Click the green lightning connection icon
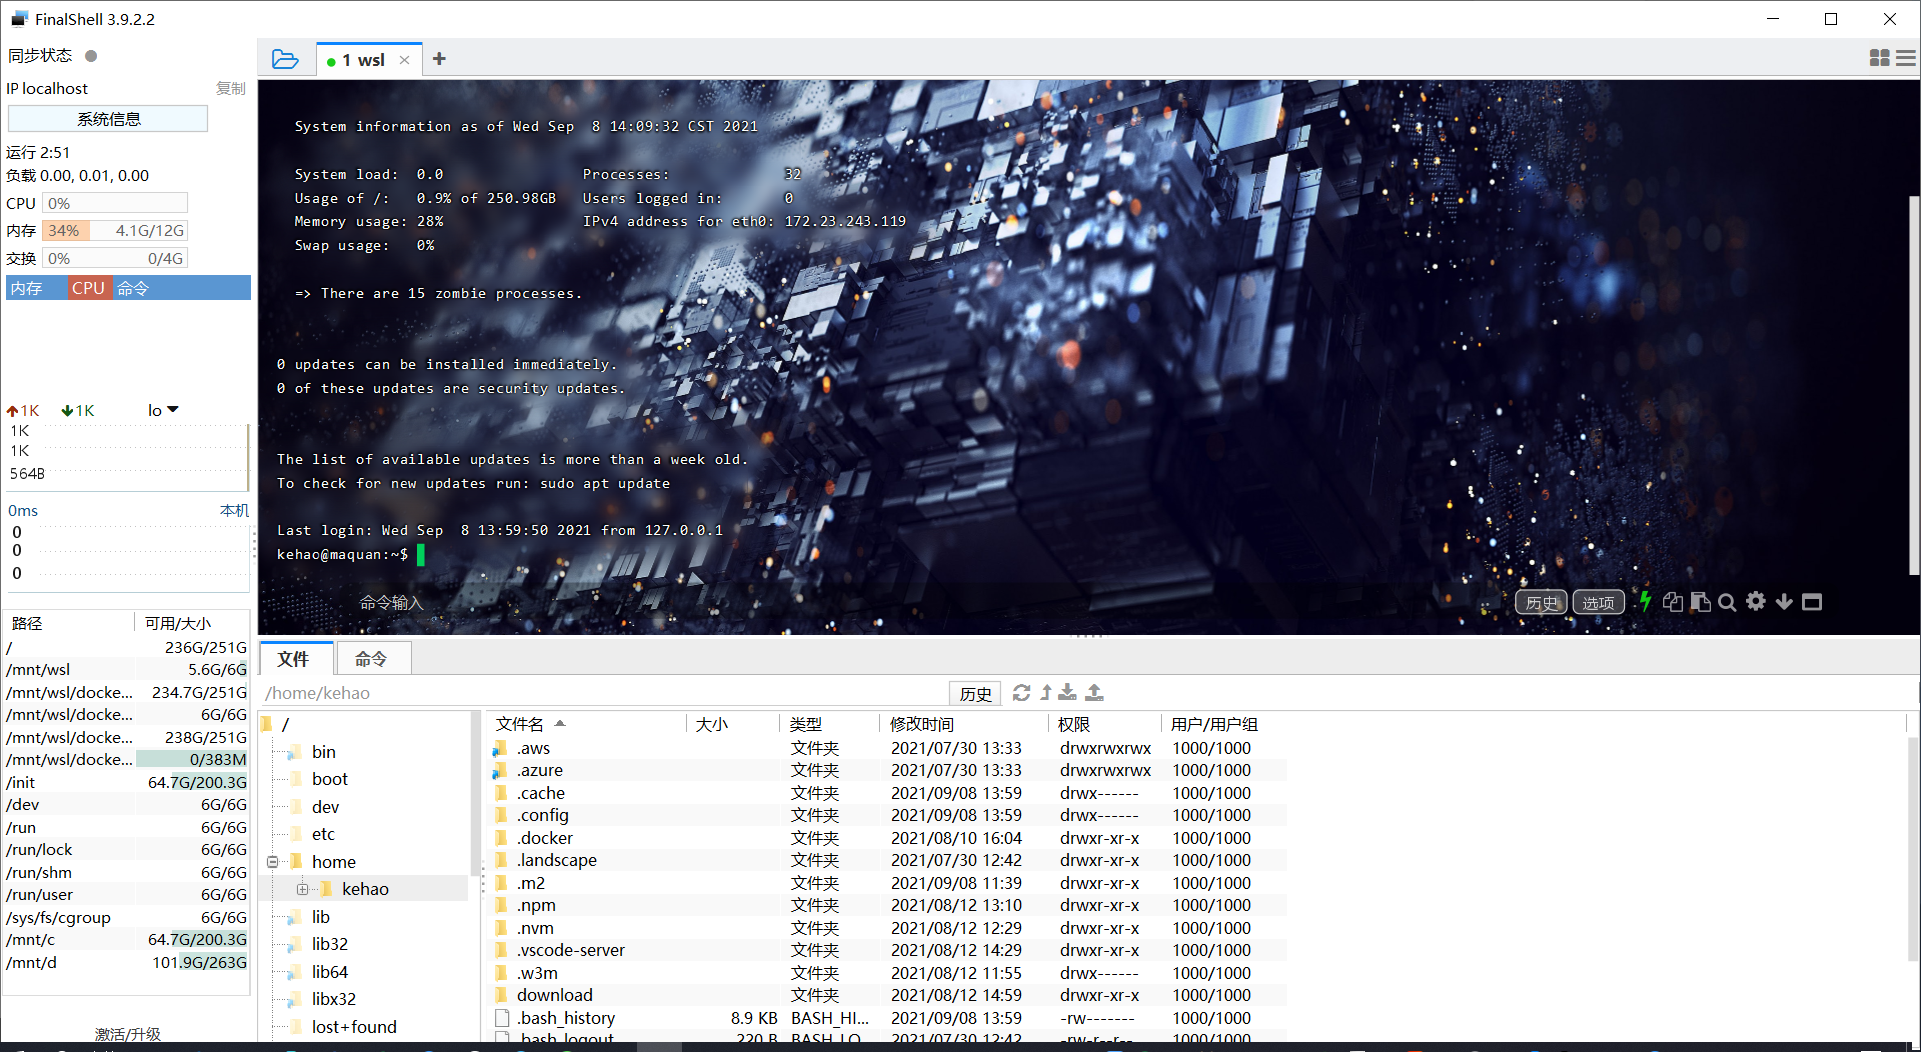This screenshot has width=1921, height=1052. (x=1645, y=601)
